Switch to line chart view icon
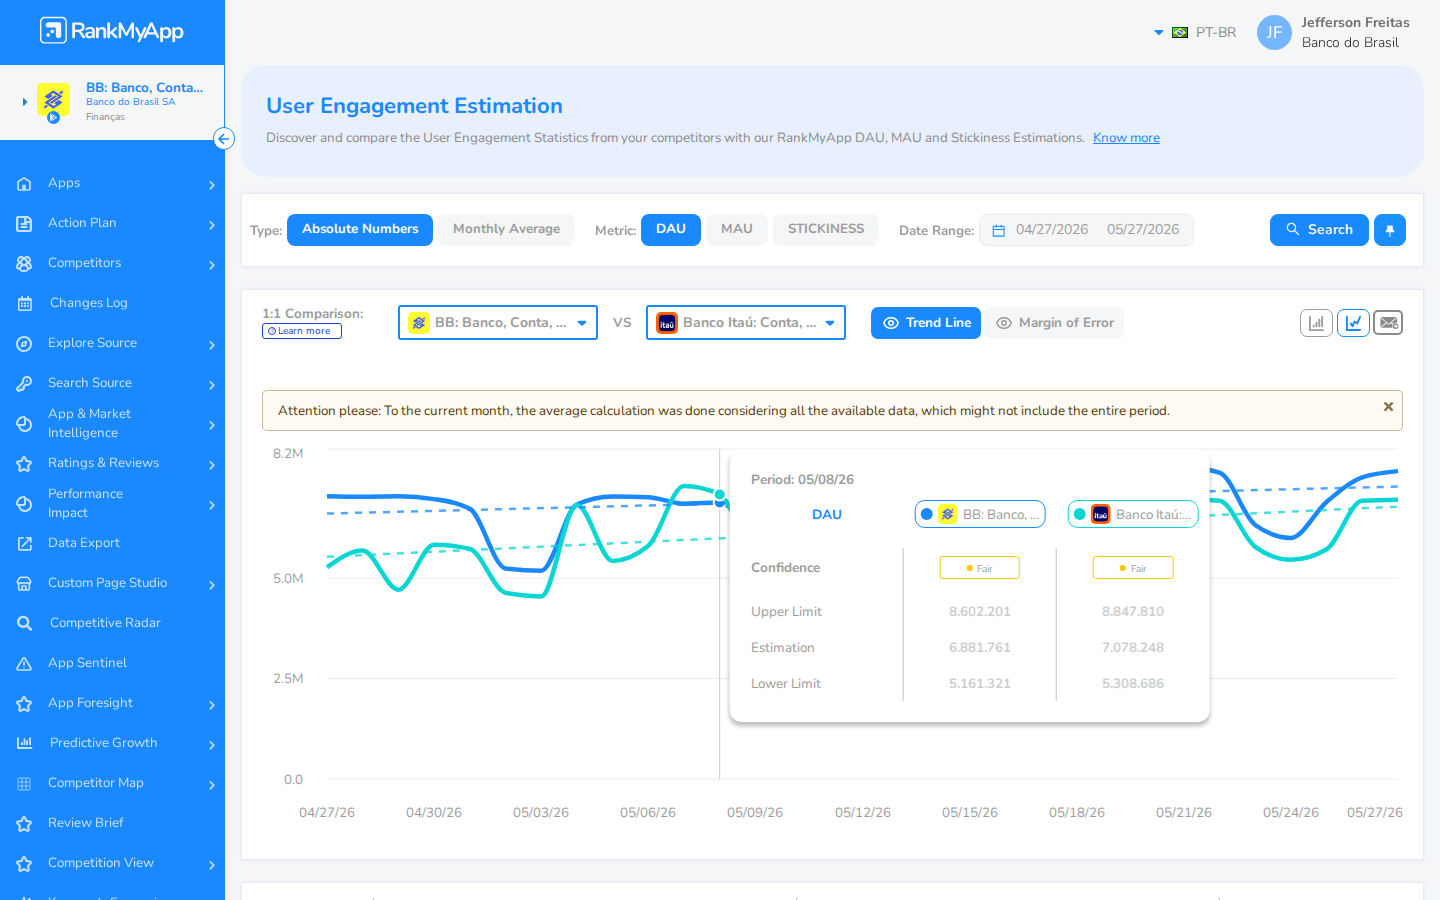 coord(1353,323)
